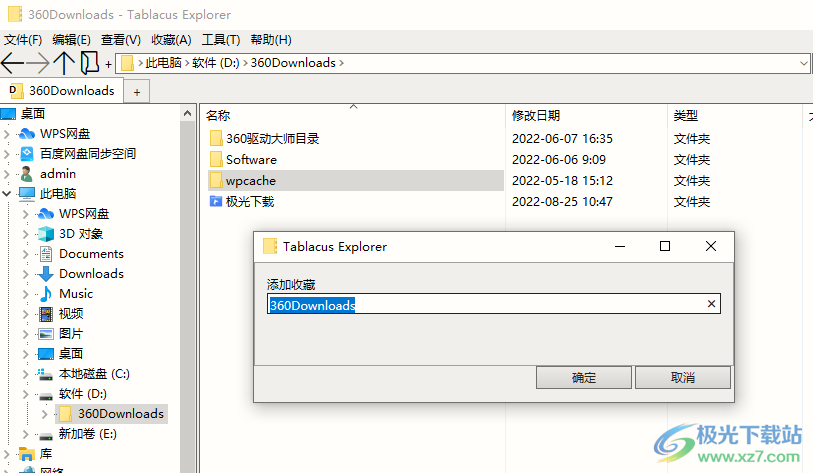This screenshot has width=813, height=473.
Task: Click 此电脑 in the address breadcrumb
Action: pyautogui.click(x=163, y=63)
